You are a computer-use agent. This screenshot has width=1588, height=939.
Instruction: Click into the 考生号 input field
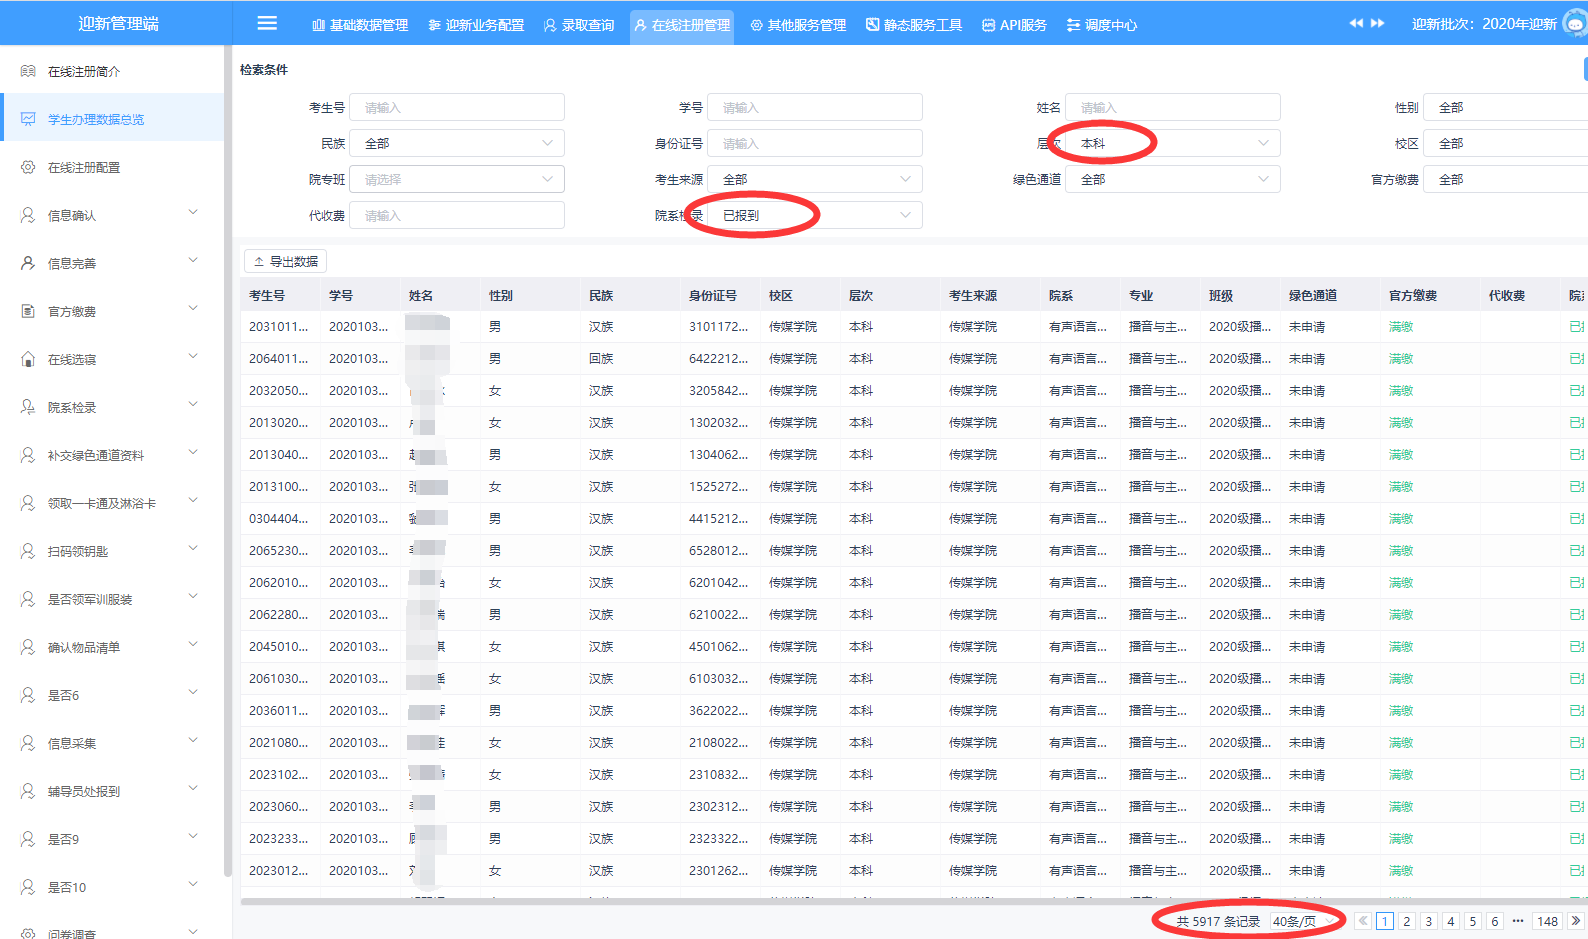[x=457, y=107]
